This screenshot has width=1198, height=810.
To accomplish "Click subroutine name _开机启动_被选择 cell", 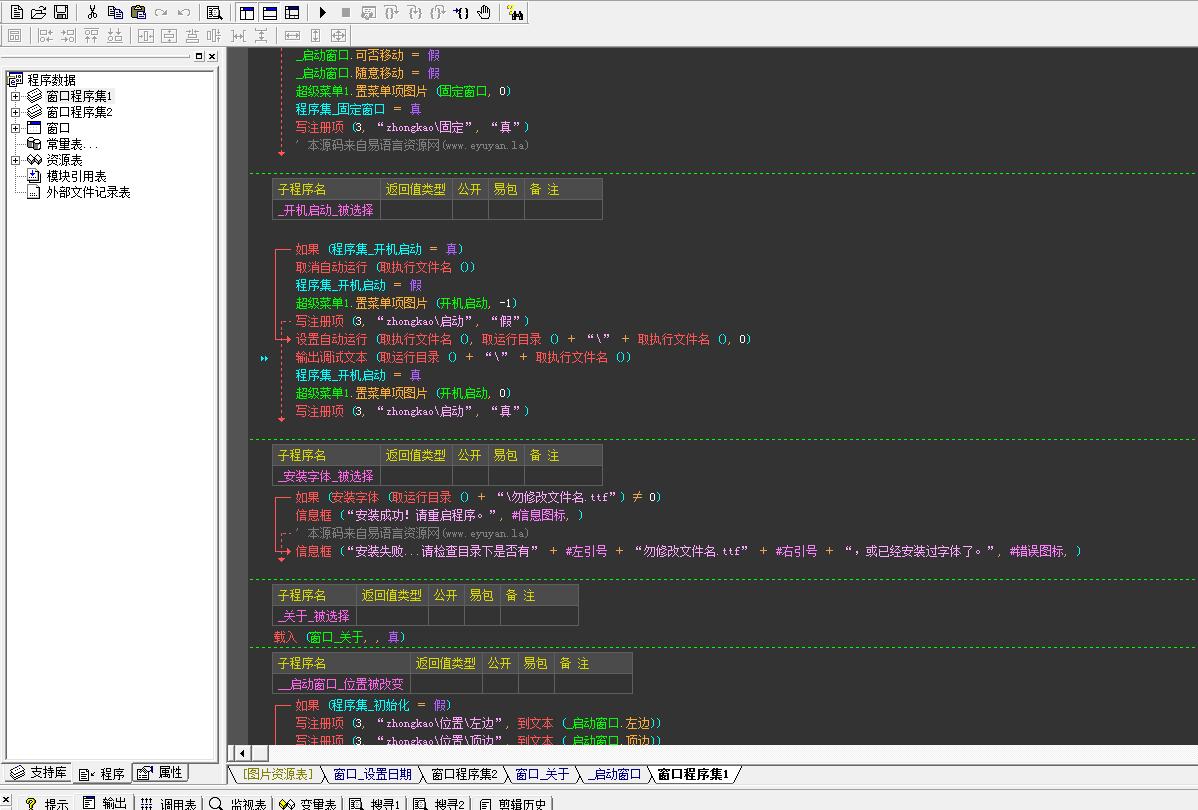I will click(x=326, y=210).
